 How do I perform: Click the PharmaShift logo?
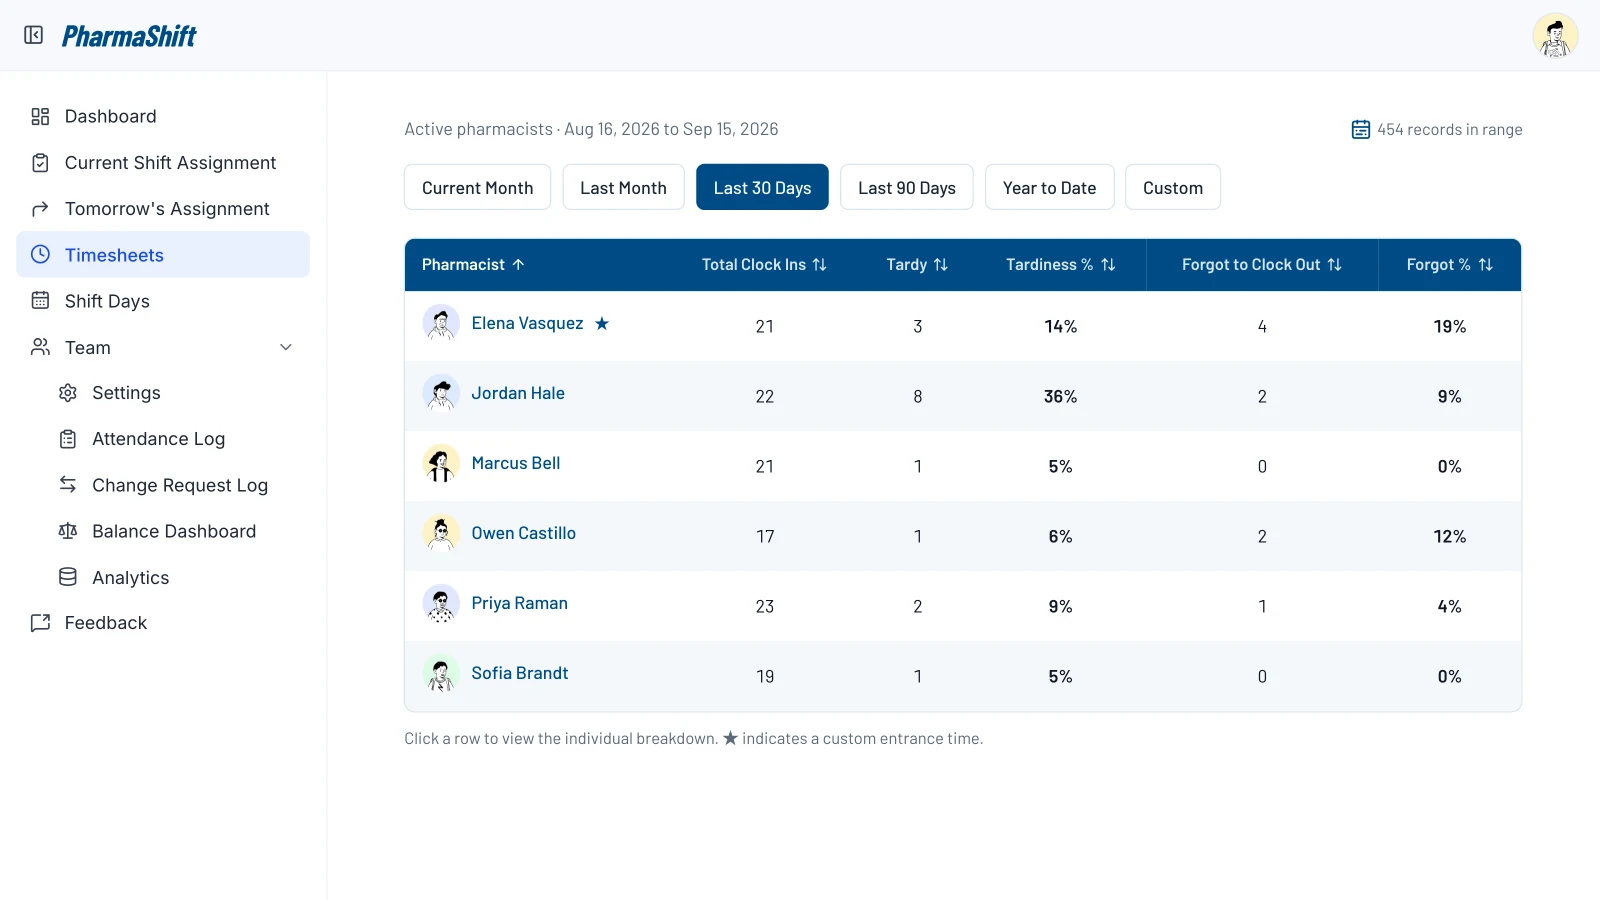pos(129,36)
